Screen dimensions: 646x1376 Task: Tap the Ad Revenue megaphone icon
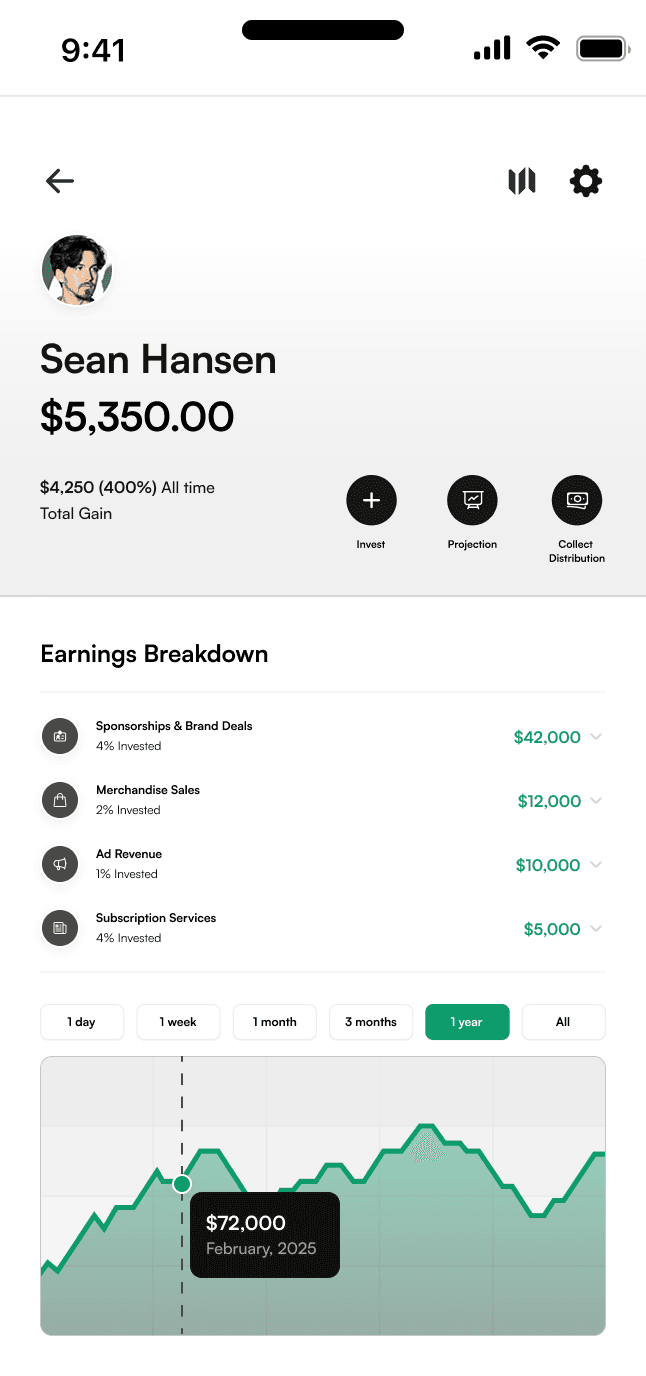[x=60, y=864]
